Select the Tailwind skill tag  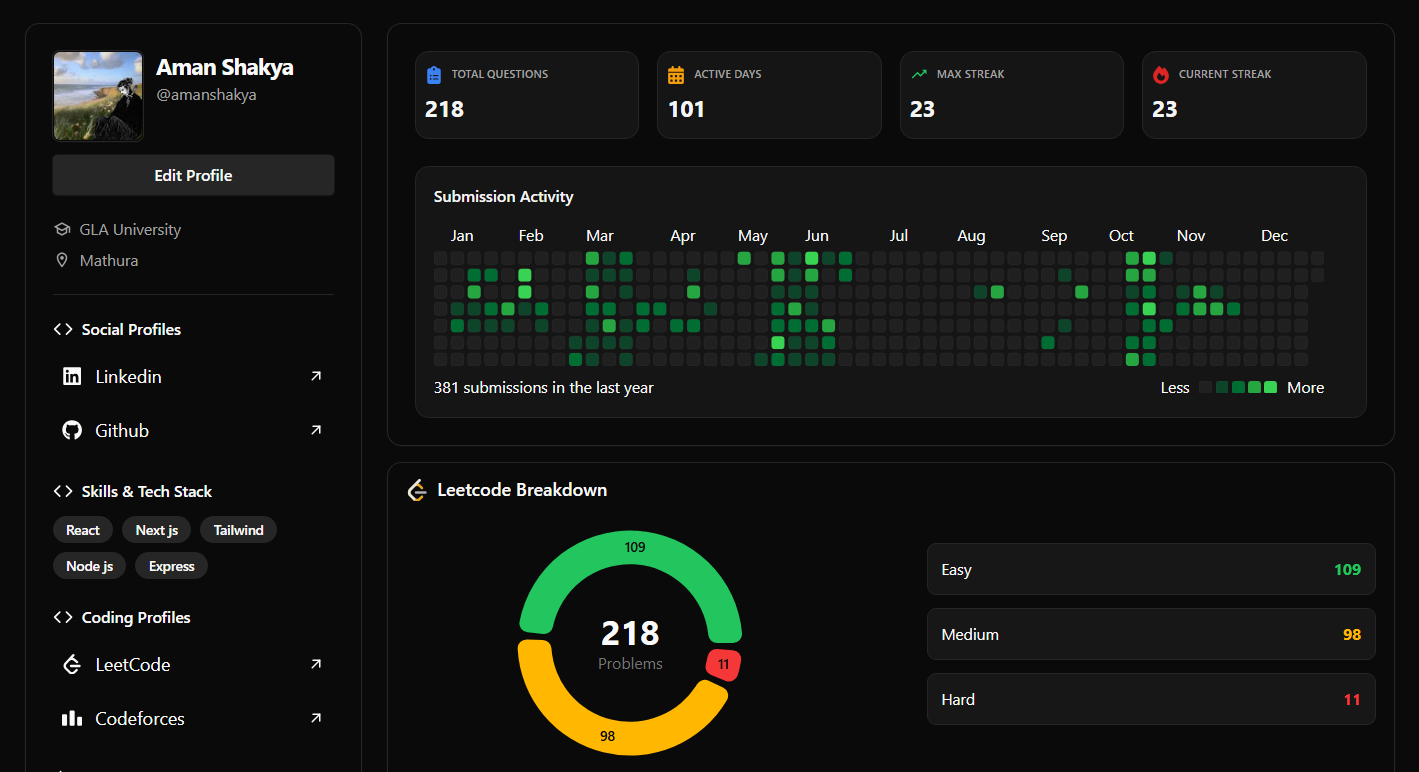point(238,531)
